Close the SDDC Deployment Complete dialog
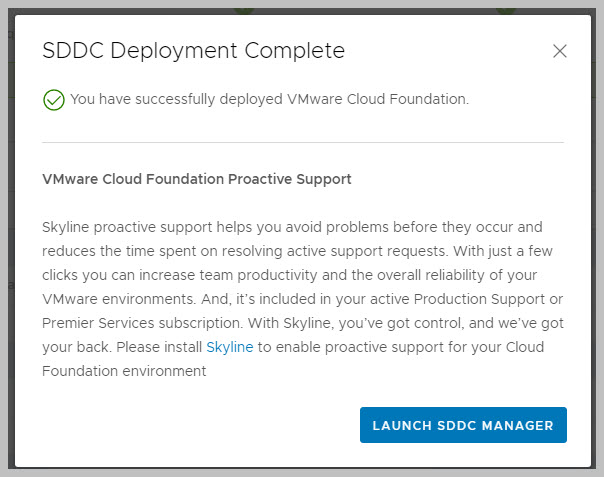Image resolution: width=604 pixels, height=477 pixels. 560,51
